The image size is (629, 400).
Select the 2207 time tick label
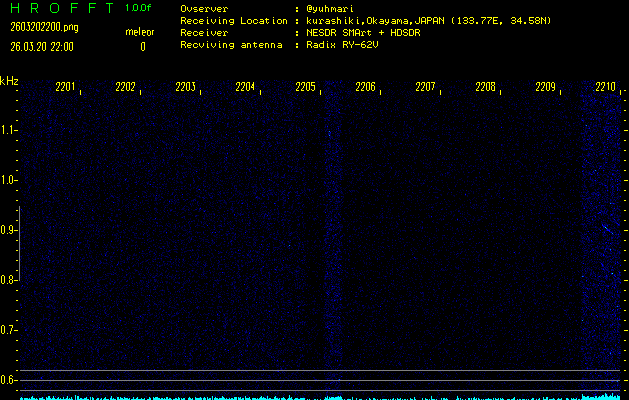pos(425,88)
